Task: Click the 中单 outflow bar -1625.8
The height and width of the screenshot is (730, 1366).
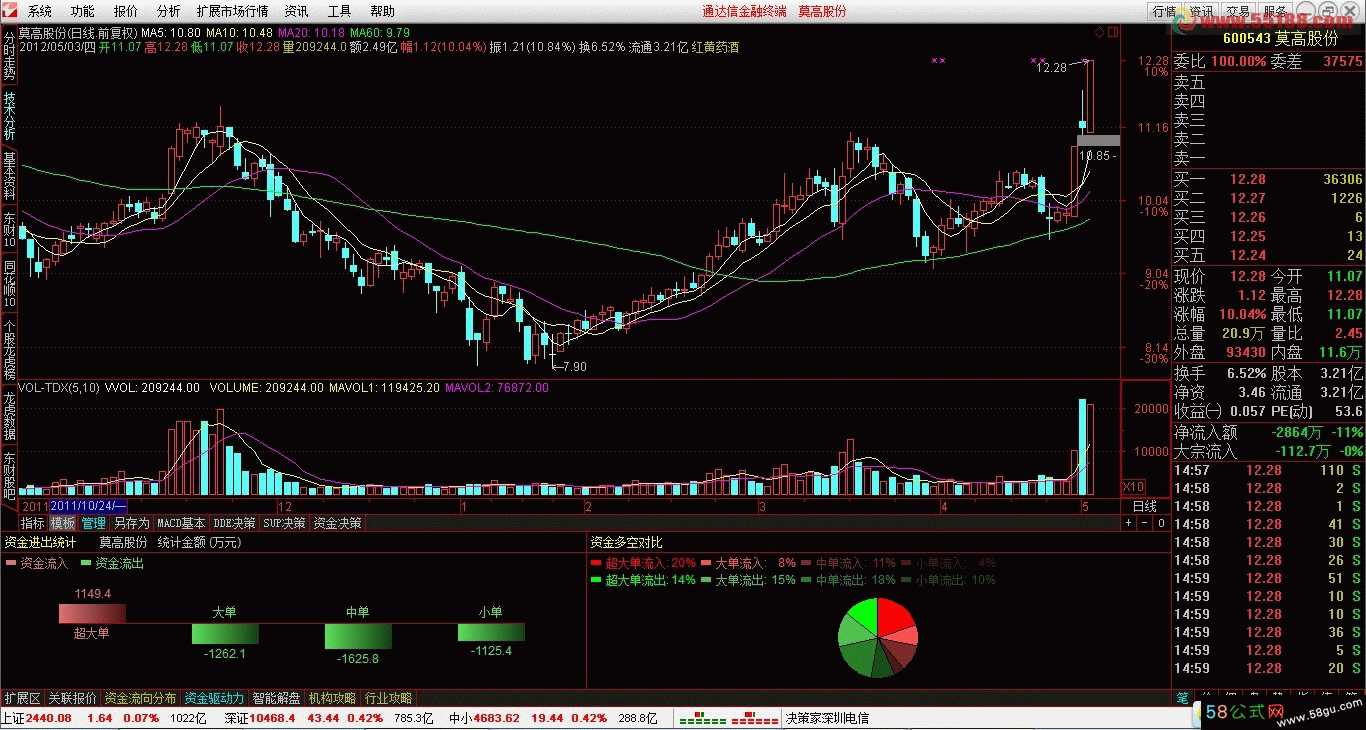Action: pyautogui.click(x=358, y=636)
